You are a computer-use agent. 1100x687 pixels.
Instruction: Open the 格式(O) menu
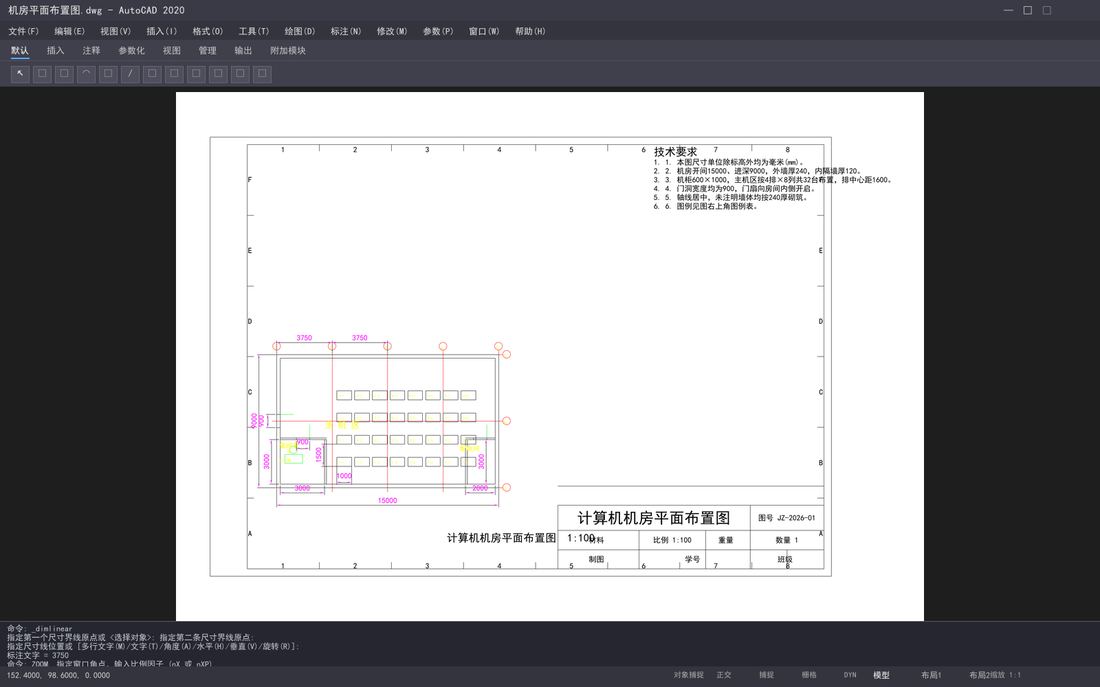coord(208,31)
